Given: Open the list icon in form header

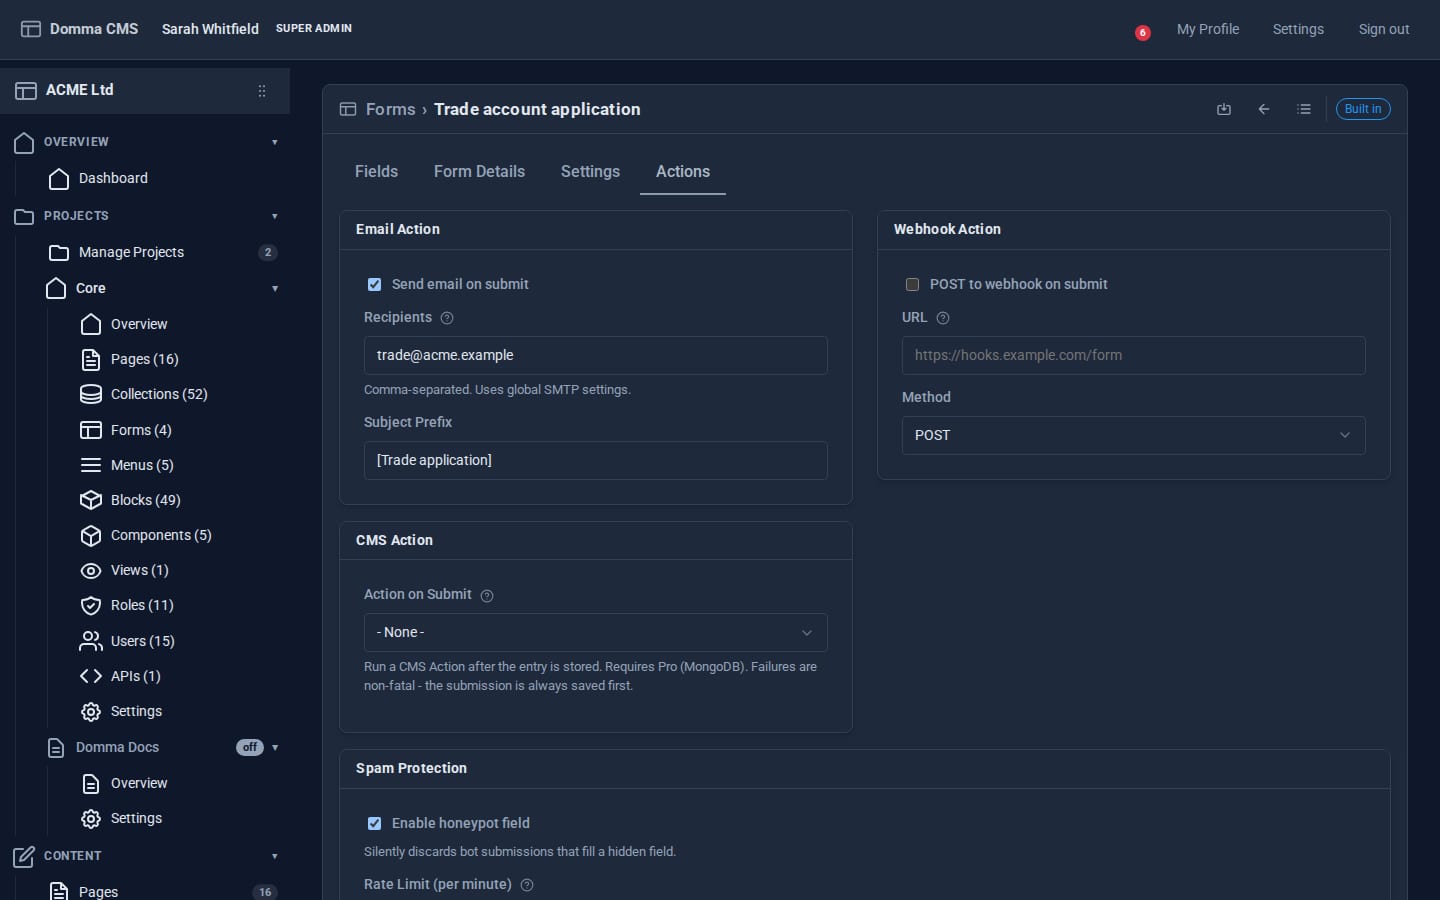Looking at the screenshot, I should tap(1304, 109).
